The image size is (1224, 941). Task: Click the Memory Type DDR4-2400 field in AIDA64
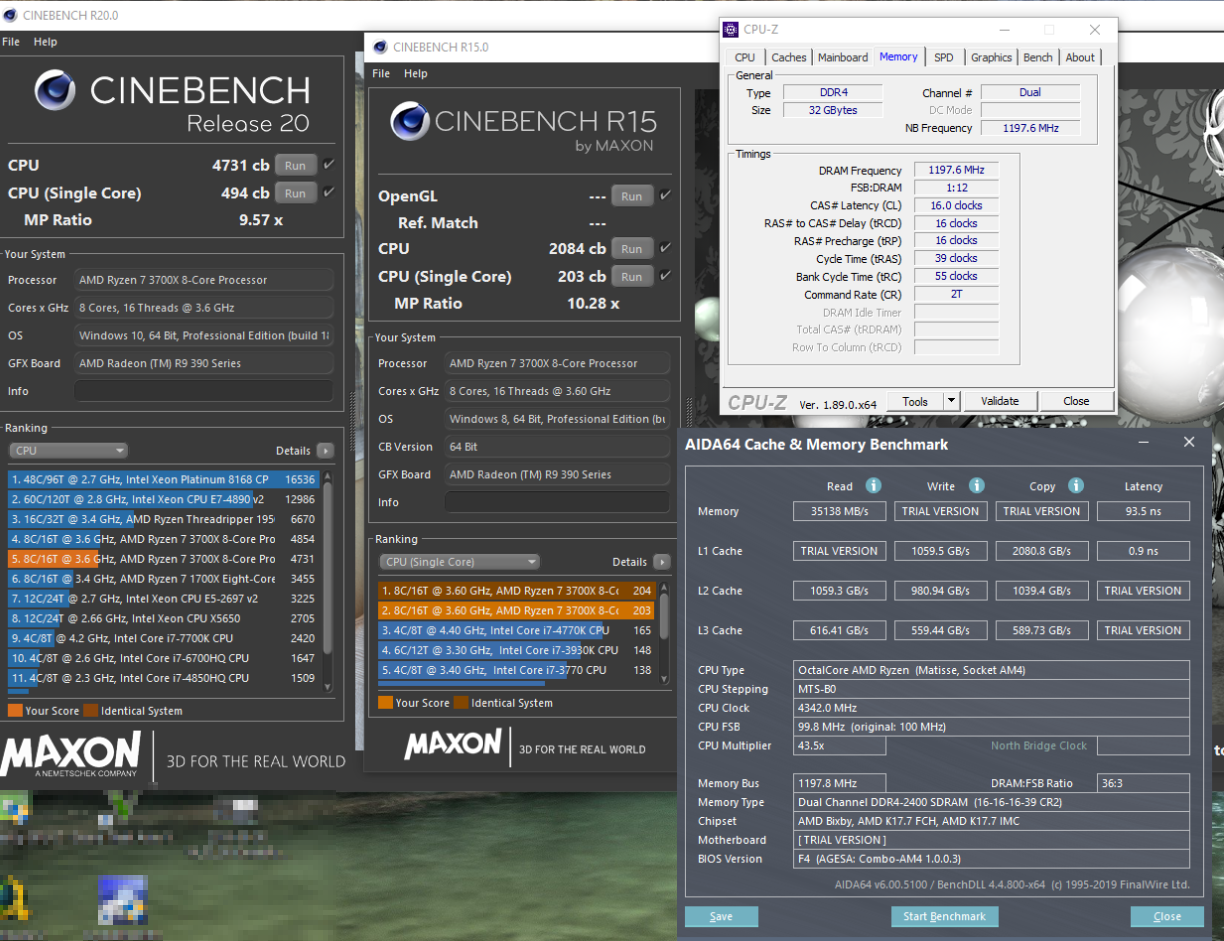coord(991,802)
